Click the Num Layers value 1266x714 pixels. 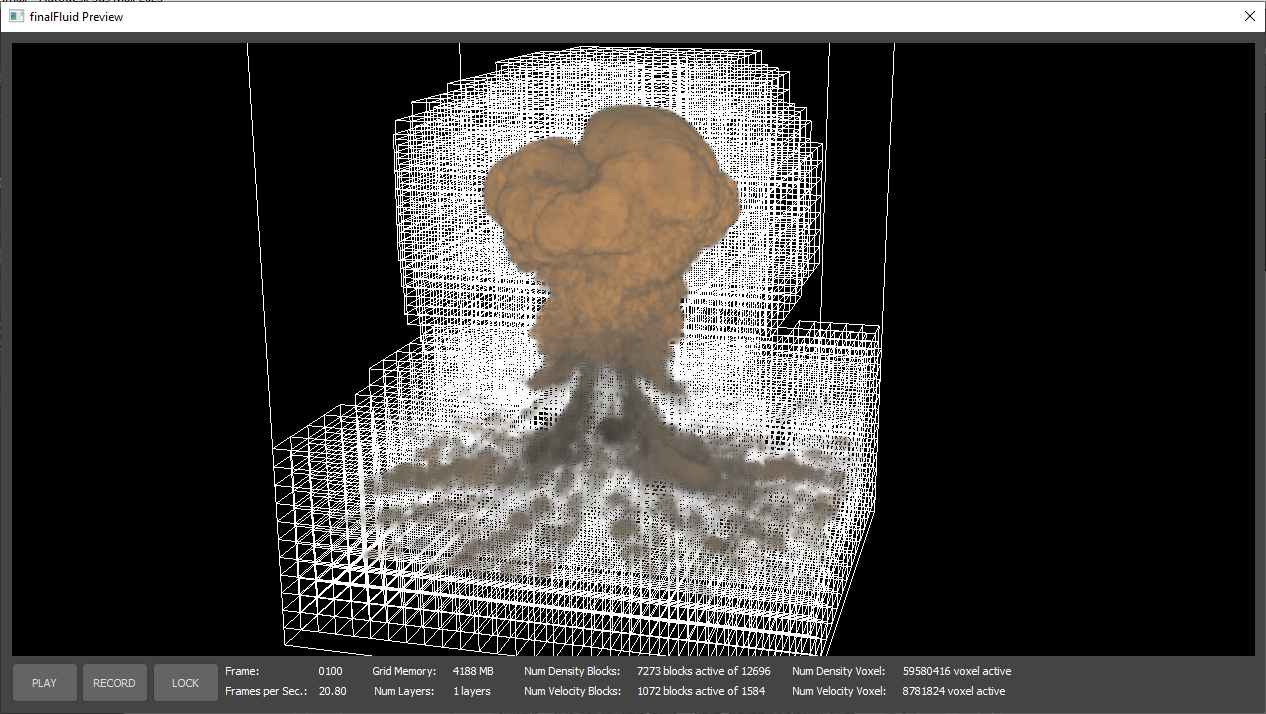tap(472, 691)
